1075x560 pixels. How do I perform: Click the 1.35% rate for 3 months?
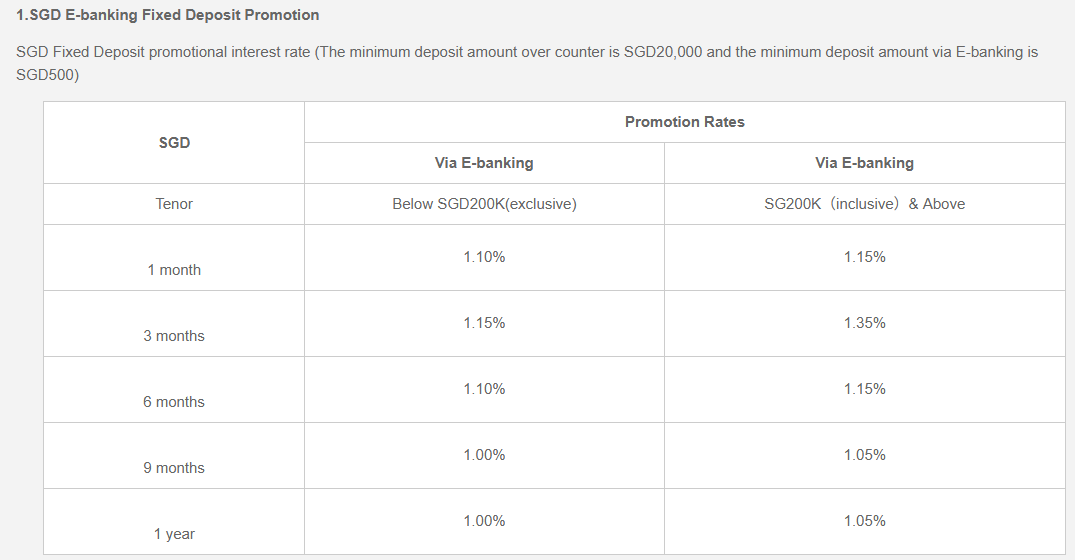(x=864, y=323)
